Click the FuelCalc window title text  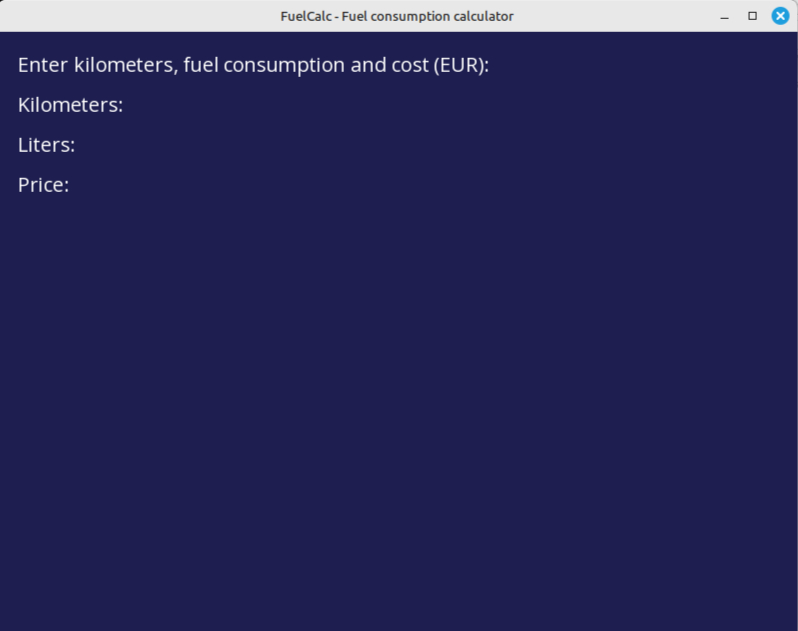(x=397, y=16)
